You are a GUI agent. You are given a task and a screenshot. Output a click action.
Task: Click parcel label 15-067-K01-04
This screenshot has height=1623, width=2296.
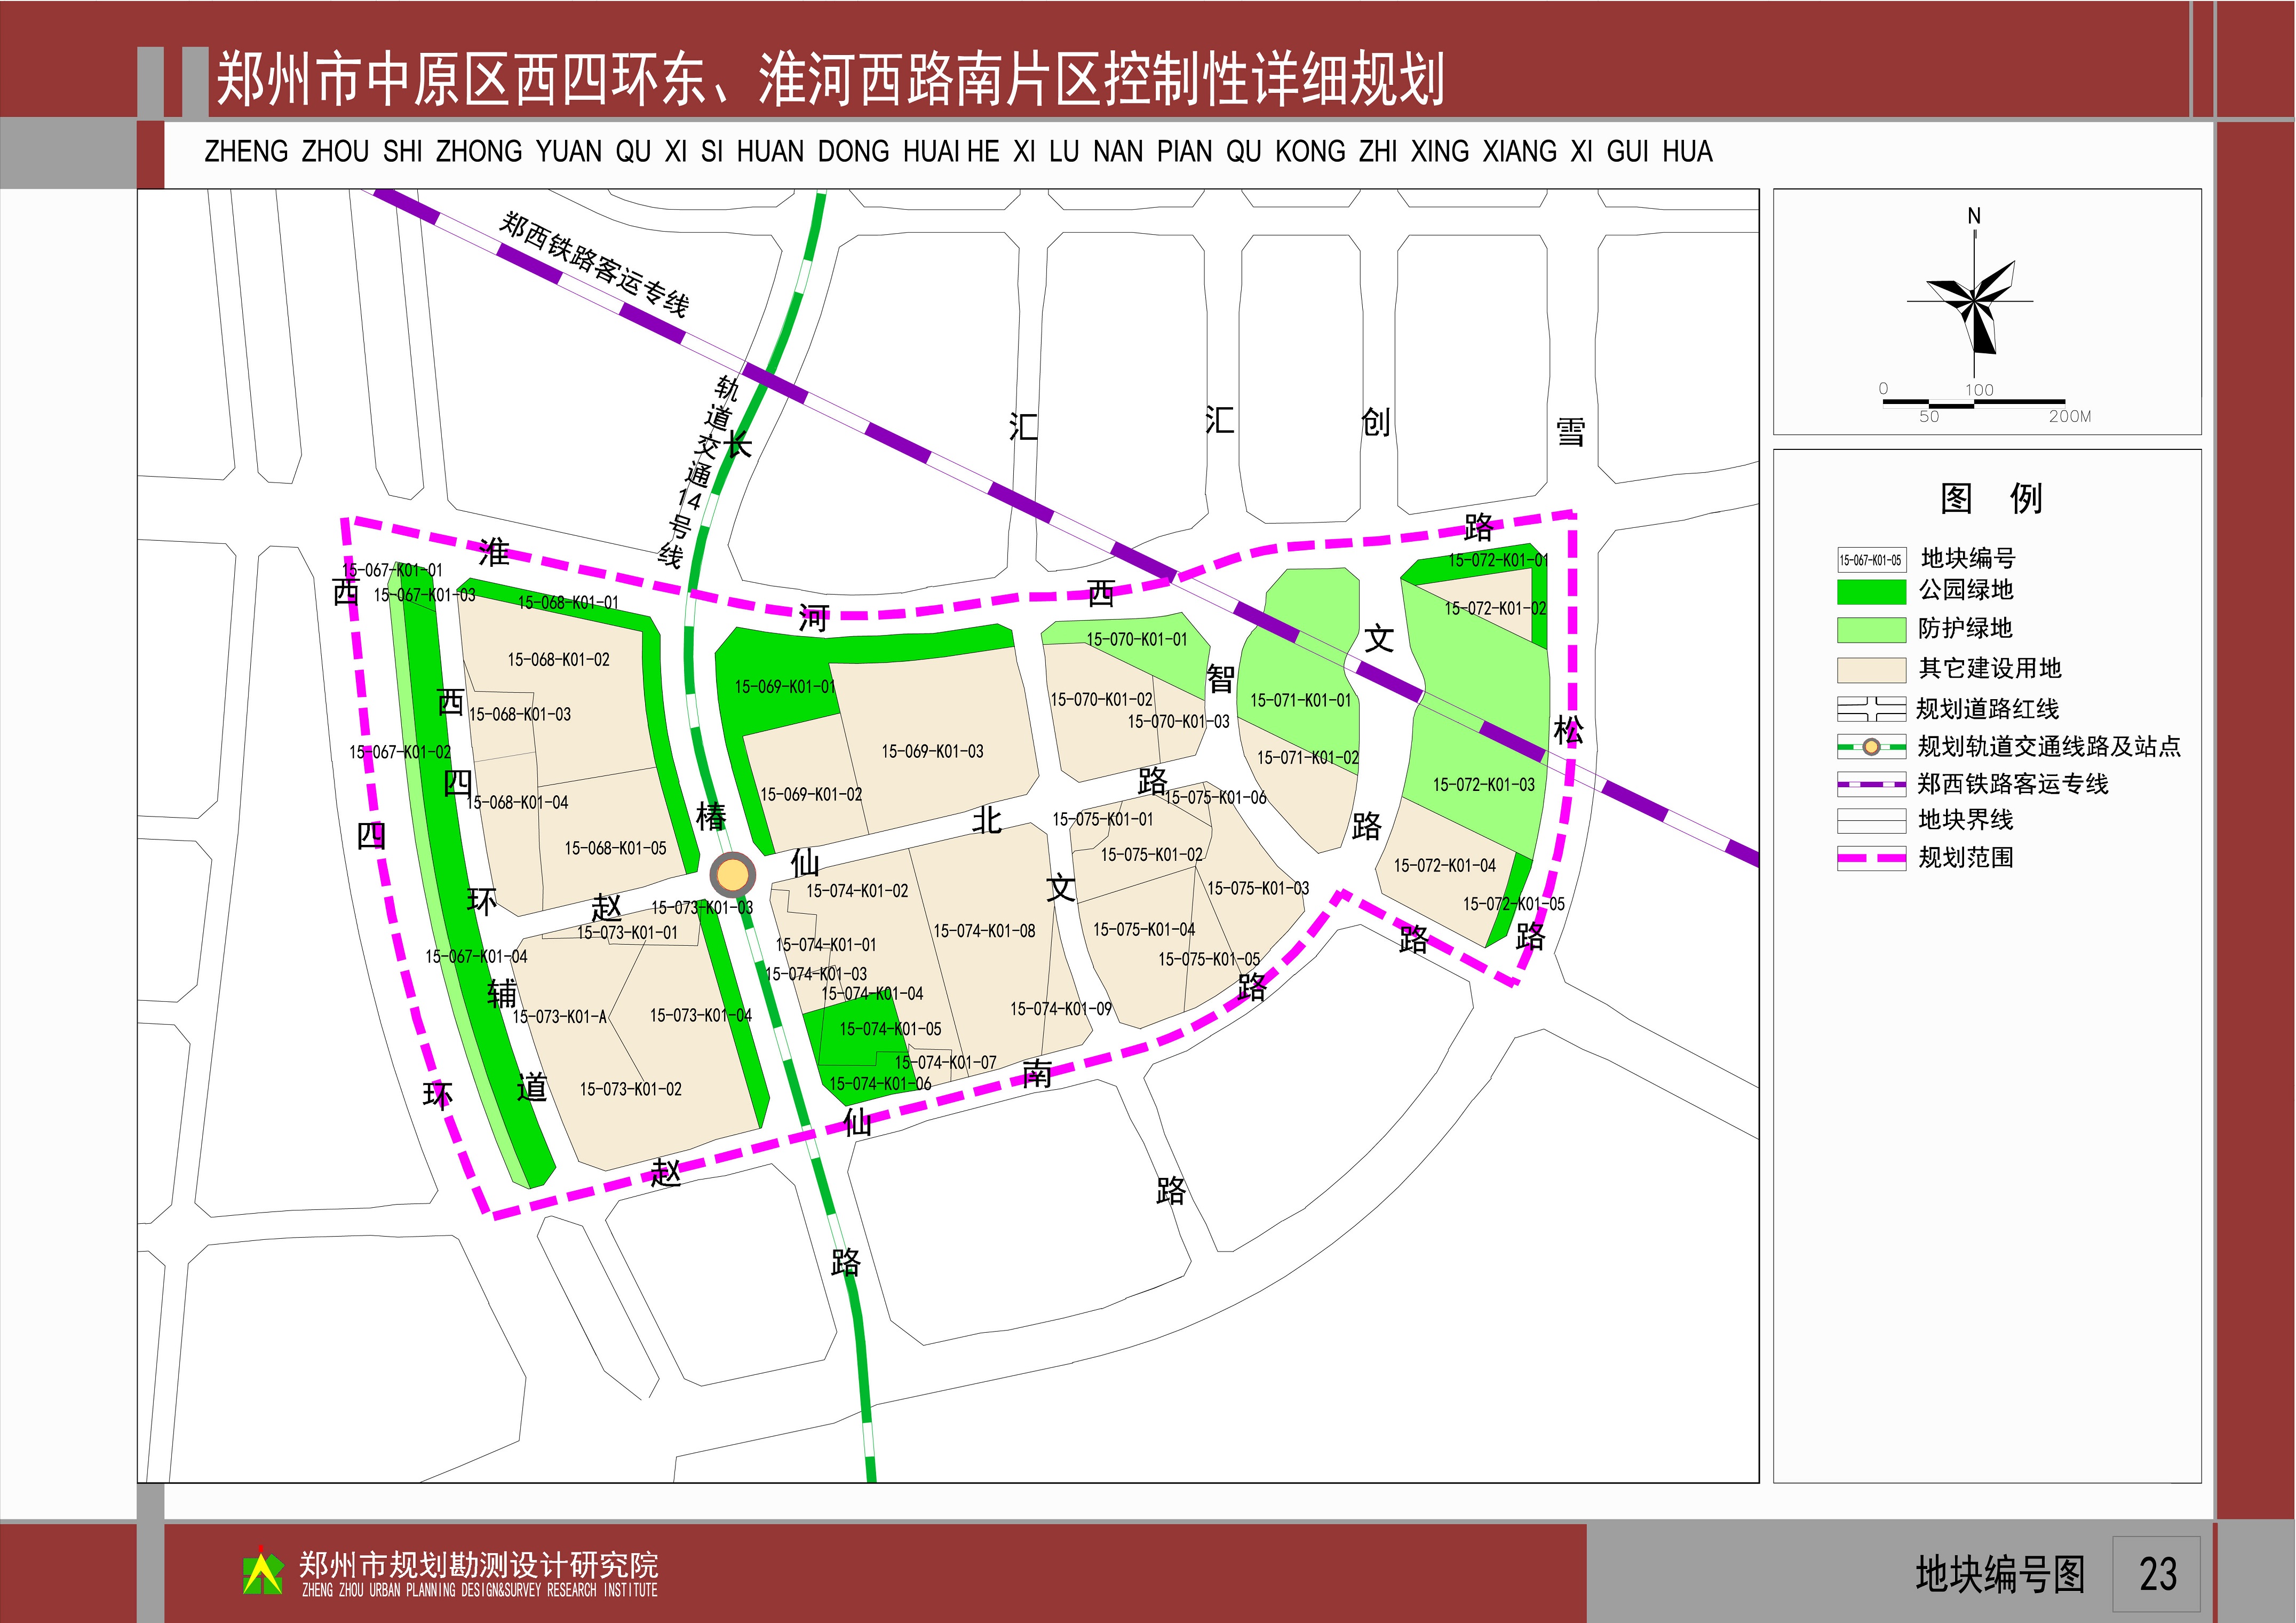(476, 957)
